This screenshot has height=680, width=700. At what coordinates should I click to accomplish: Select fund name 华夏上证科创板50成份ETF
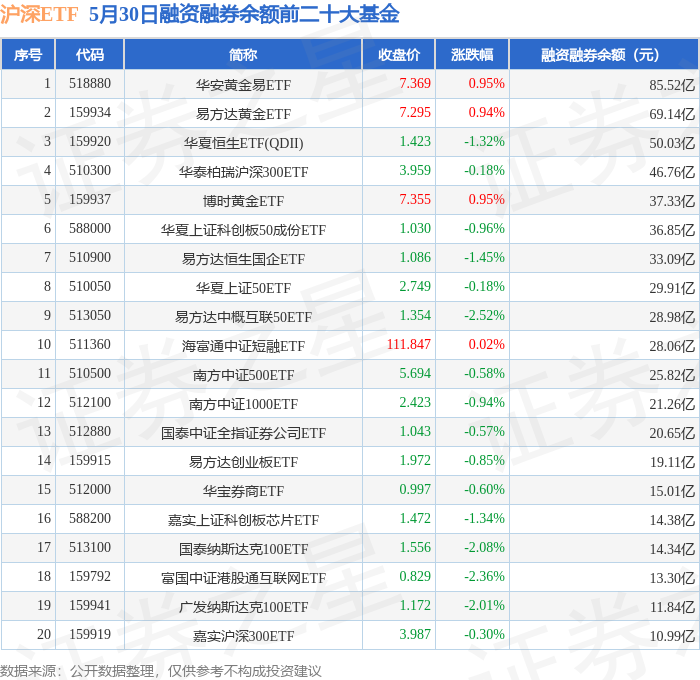(243, 230)
